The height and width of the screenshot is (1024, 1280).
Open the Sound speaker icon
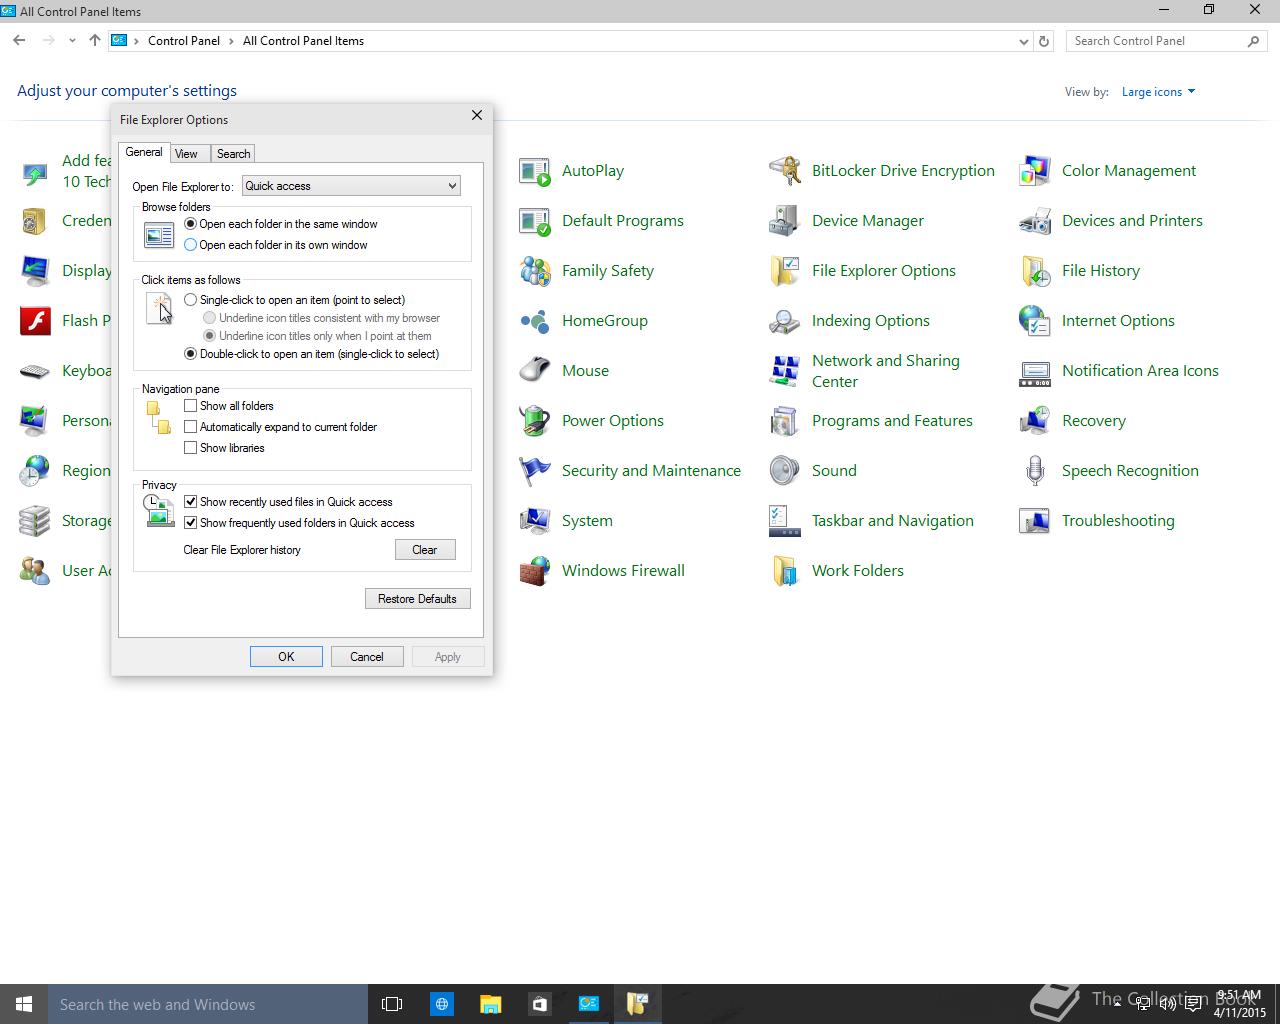pos(785,471)
